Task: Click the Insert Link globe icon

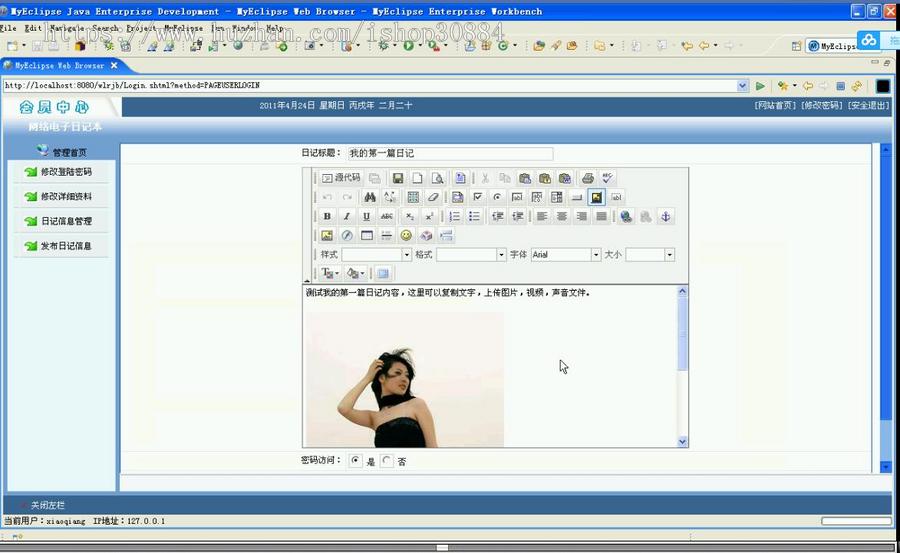Action: 626,216
